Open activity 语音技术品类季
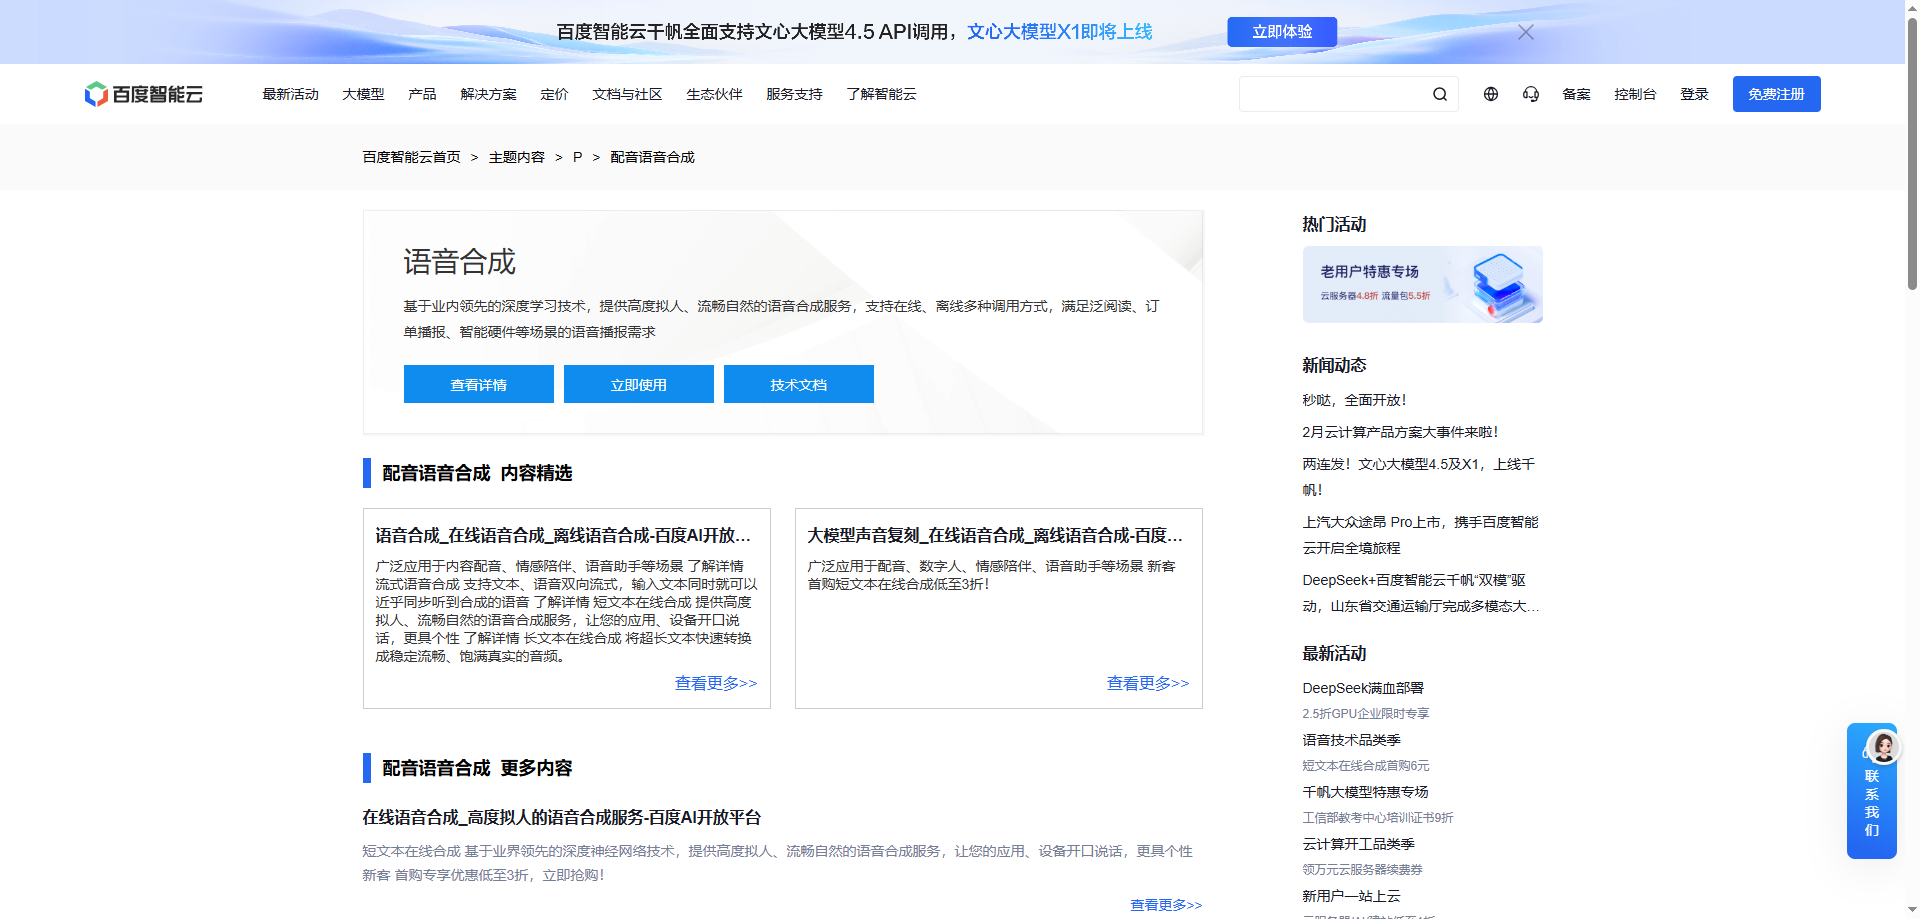The image size is (1920, 919). [1351, 740]
